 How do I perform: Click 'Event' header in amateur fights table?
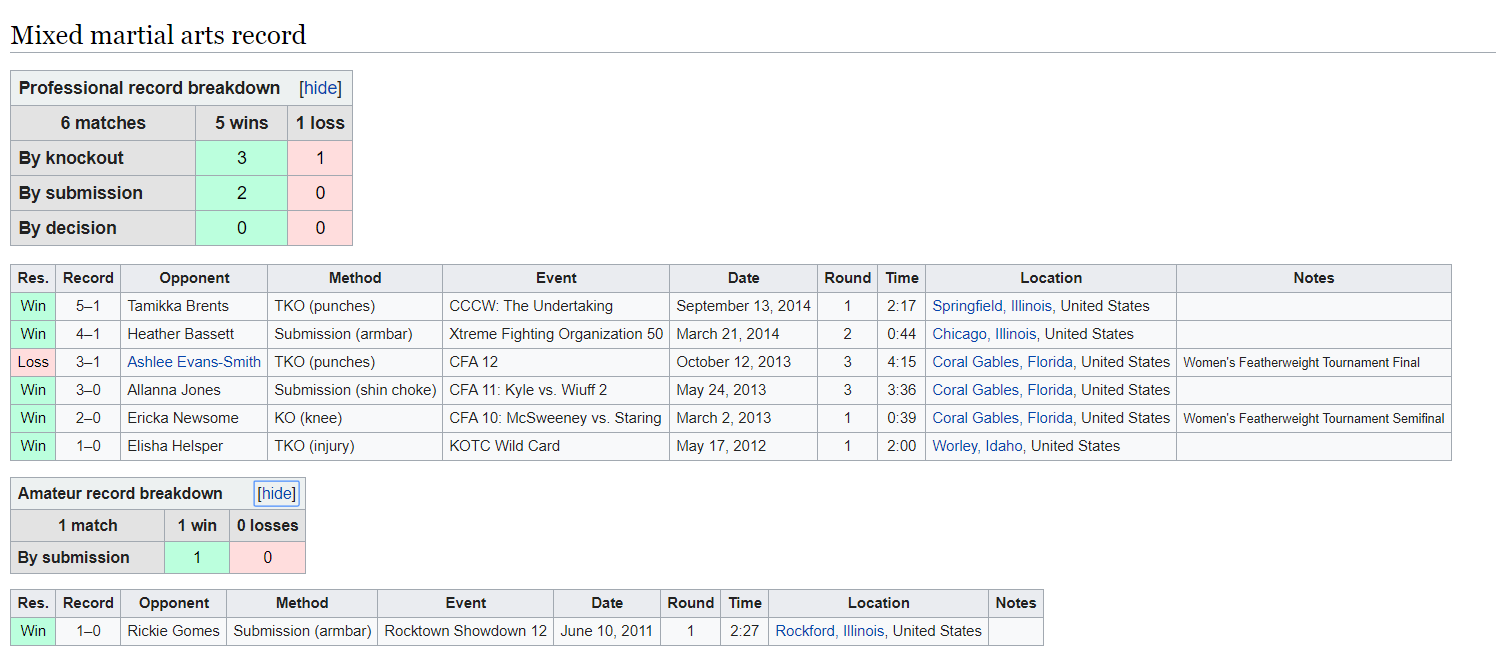coord(466,603)
